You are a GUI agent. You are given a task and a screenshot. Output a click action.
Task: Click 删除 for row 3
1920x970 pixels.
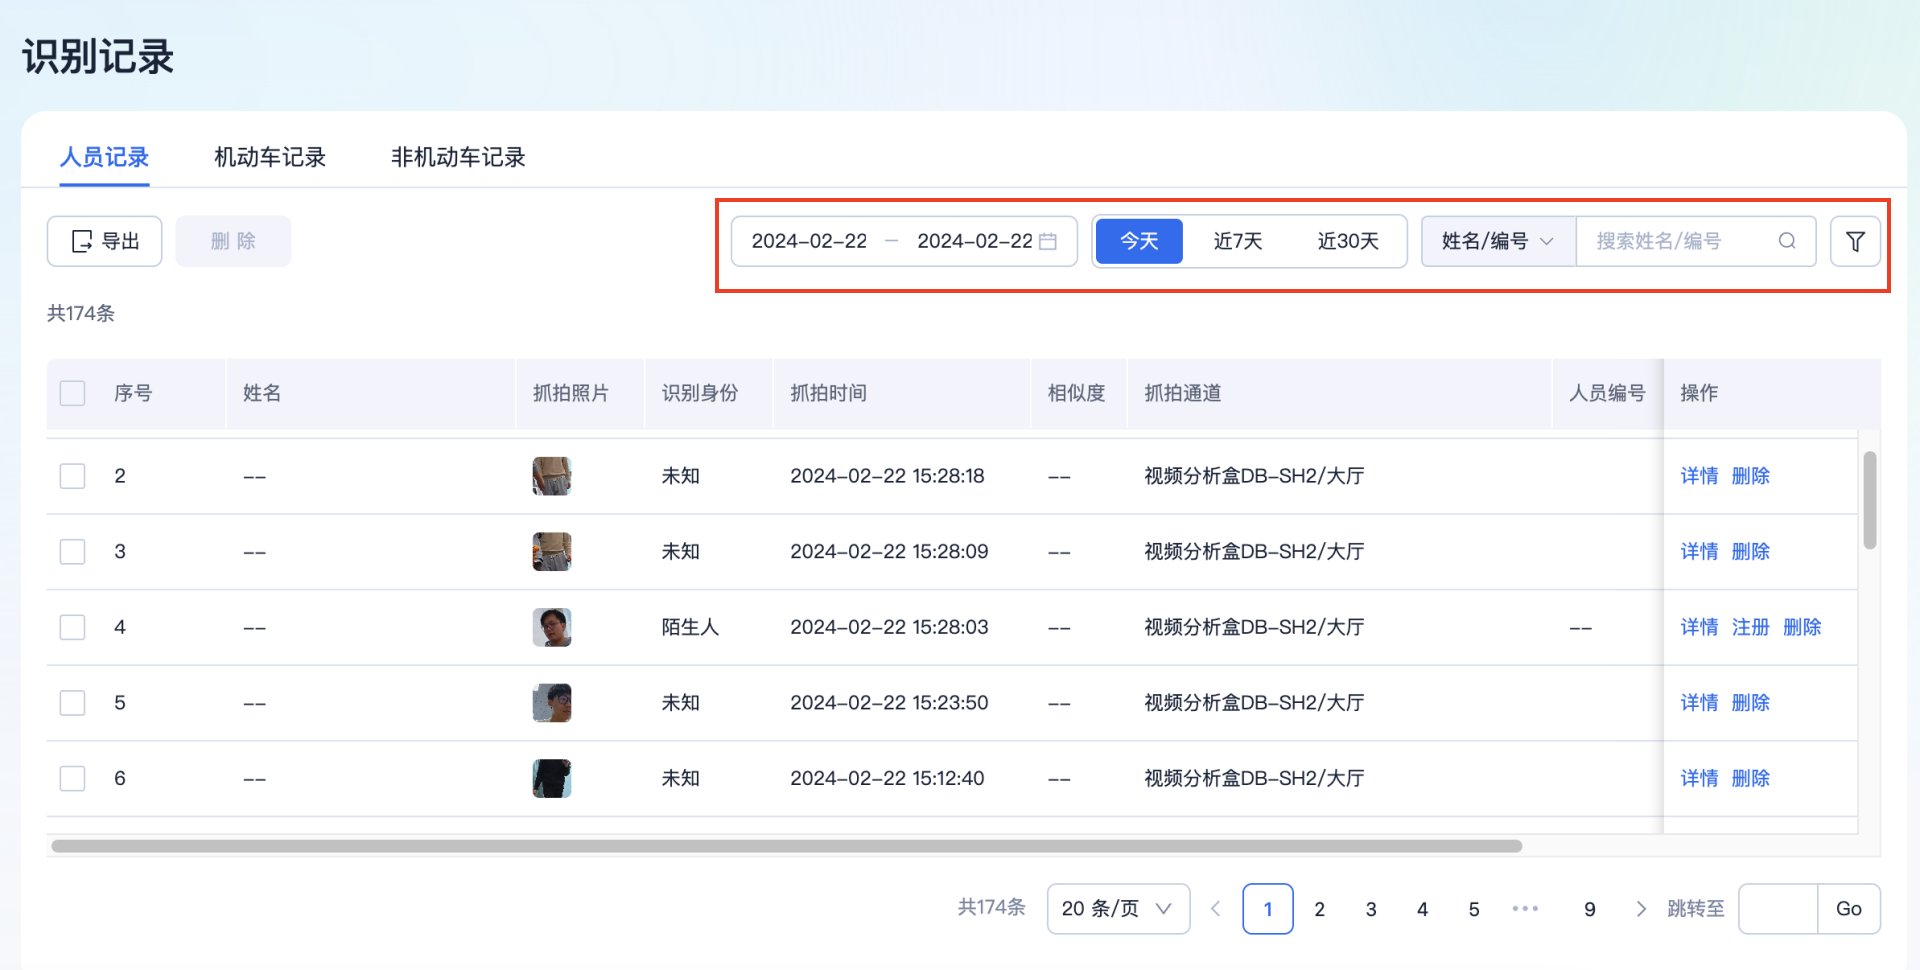(x=1750, y=552)
